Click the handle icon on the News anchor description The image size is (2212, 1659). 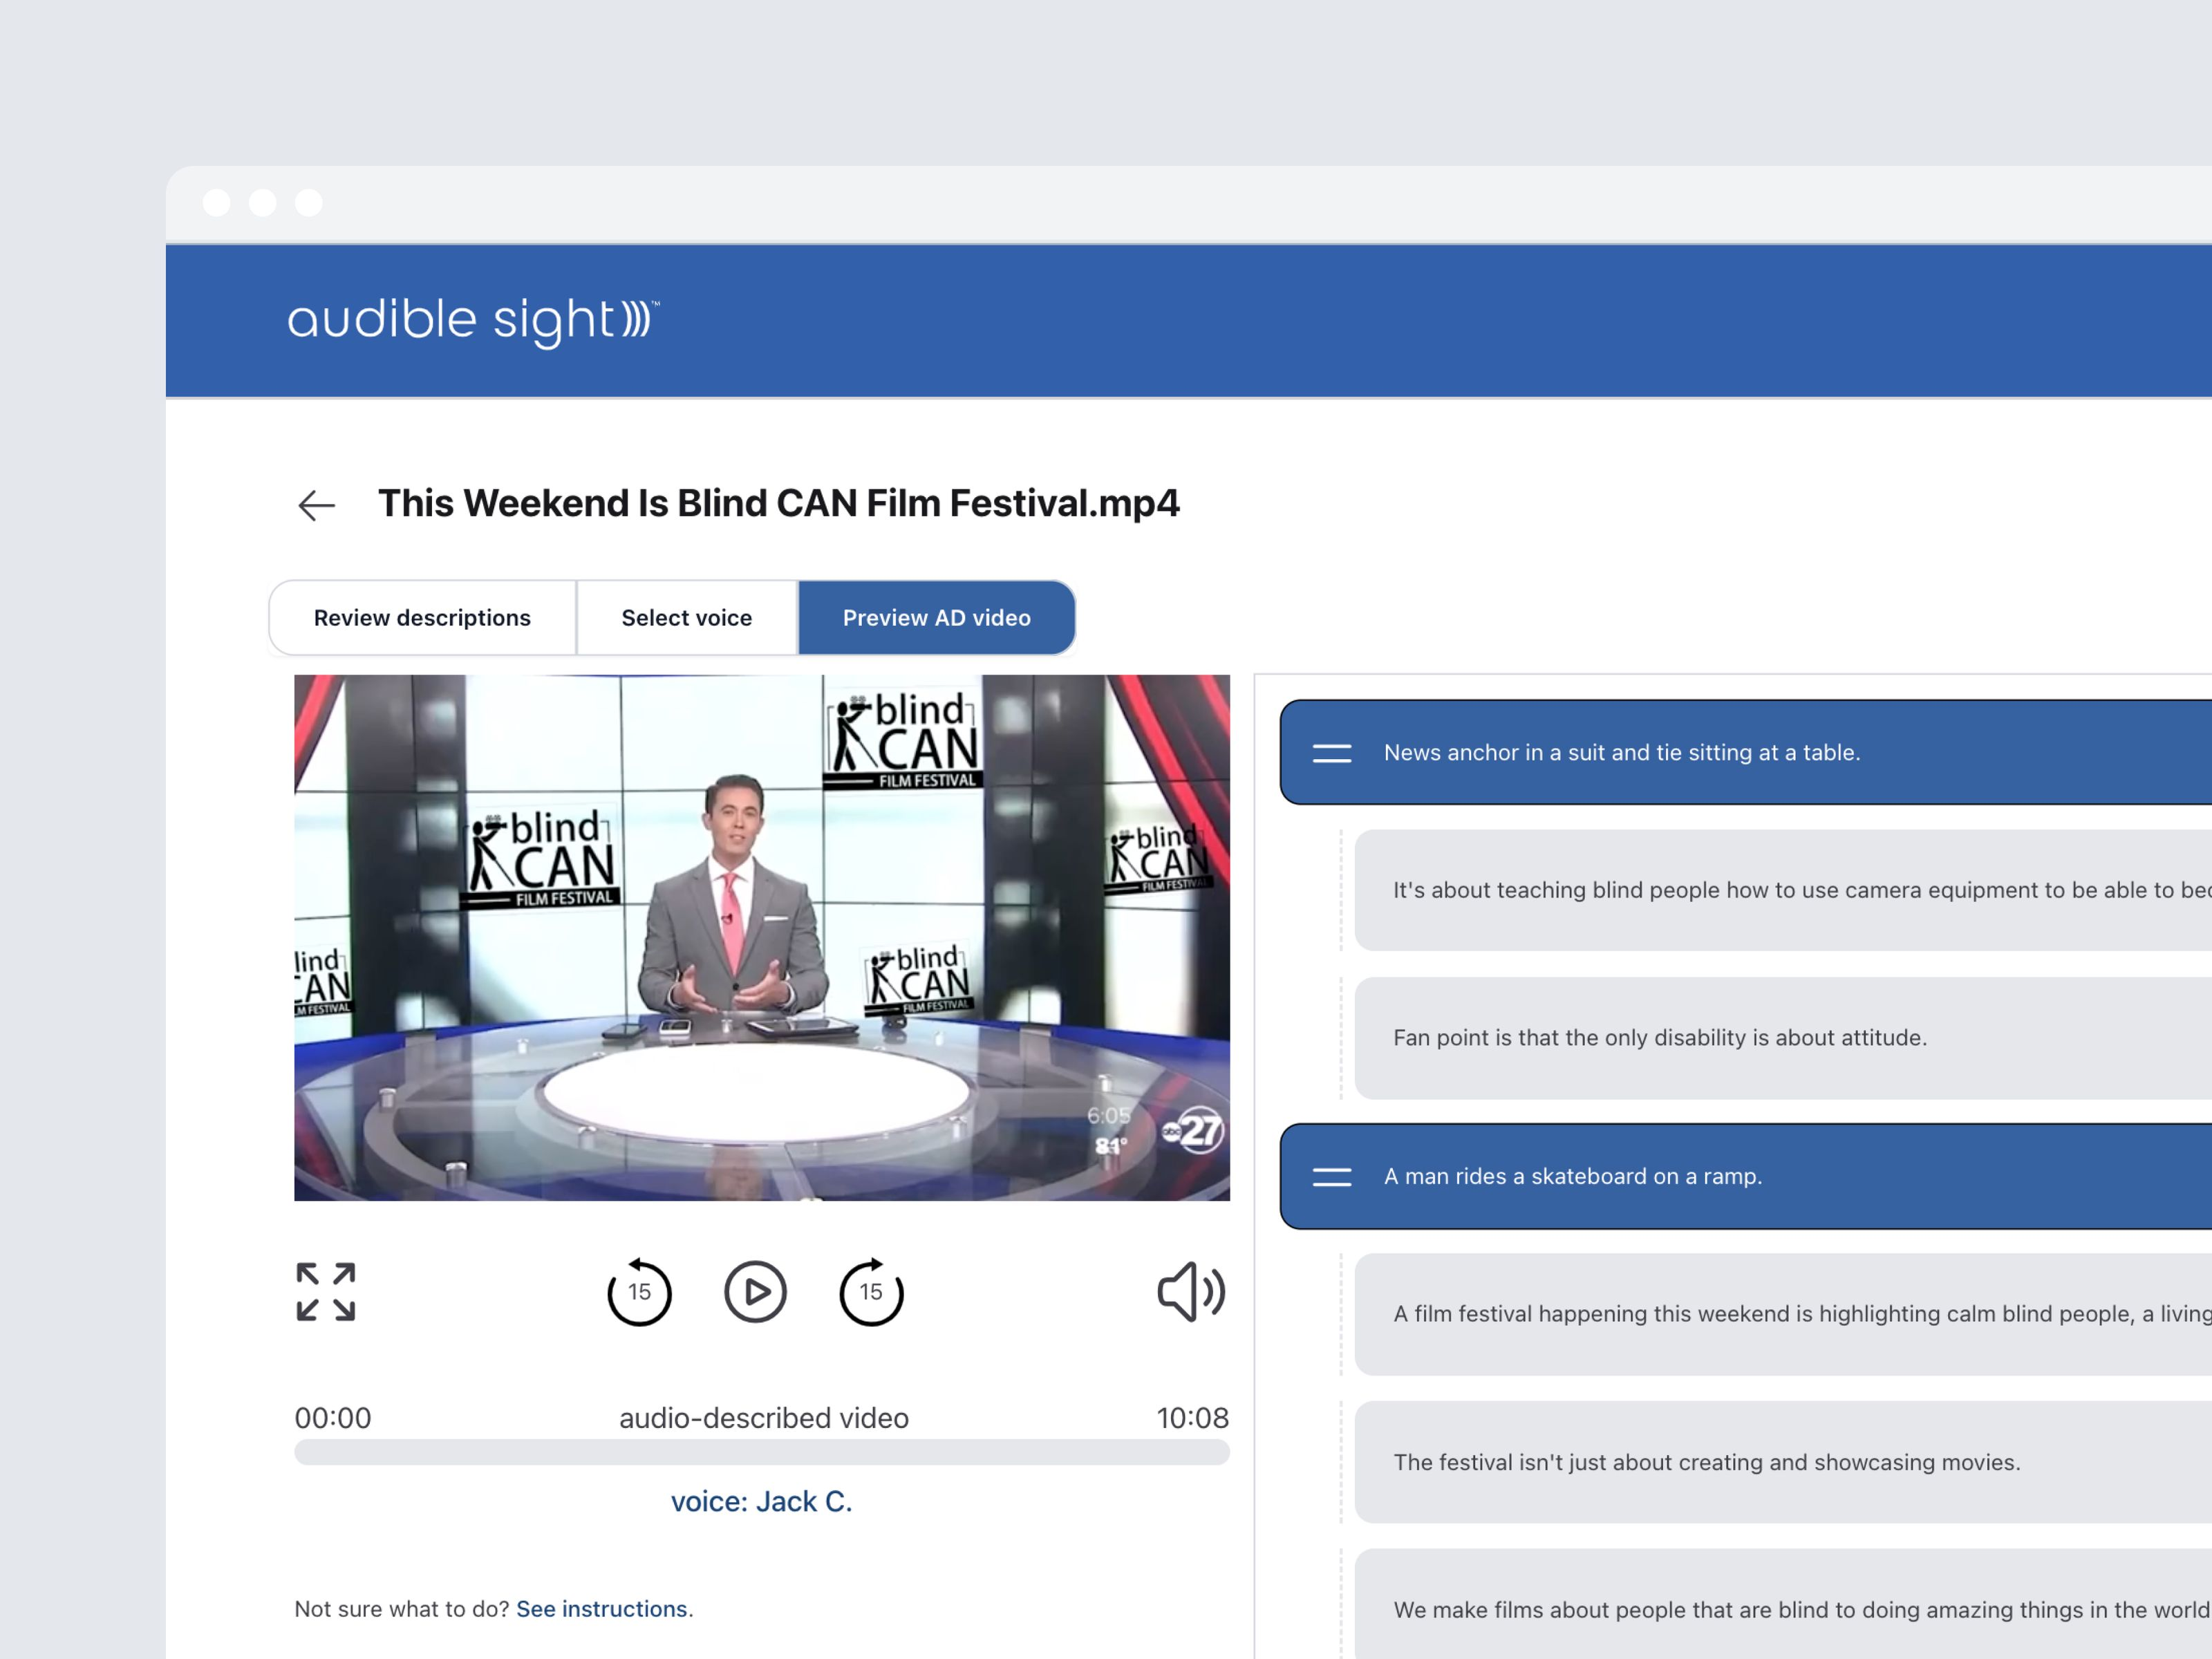1331,753
